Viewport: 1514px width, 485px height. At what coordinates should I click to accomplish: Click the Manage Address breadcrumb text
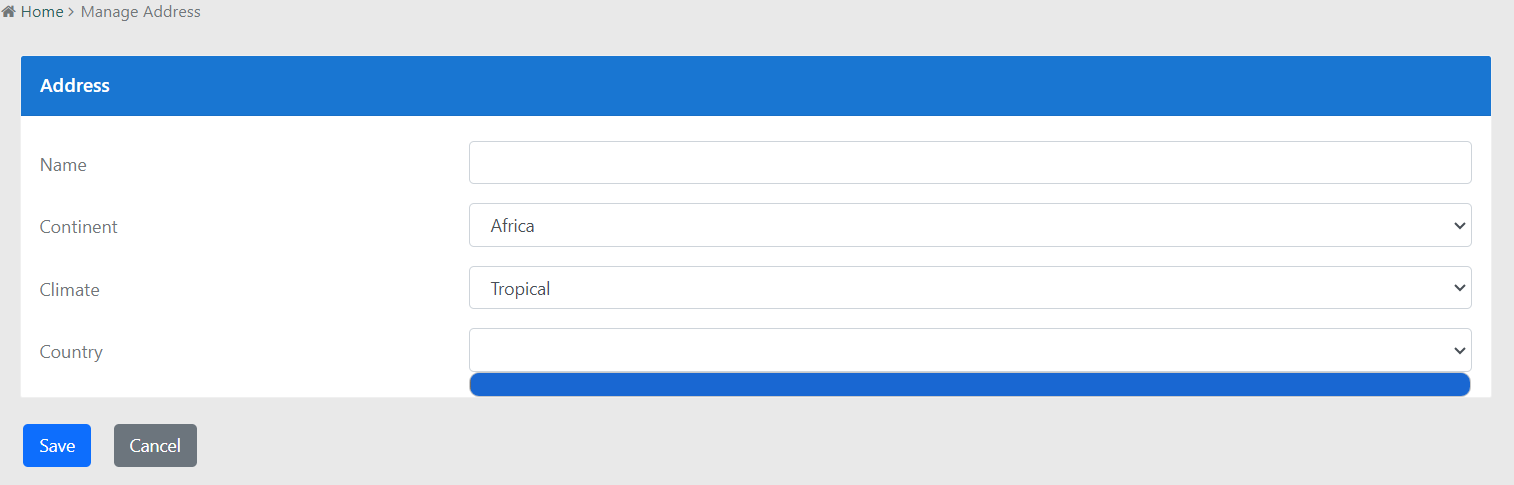[140, 12]
